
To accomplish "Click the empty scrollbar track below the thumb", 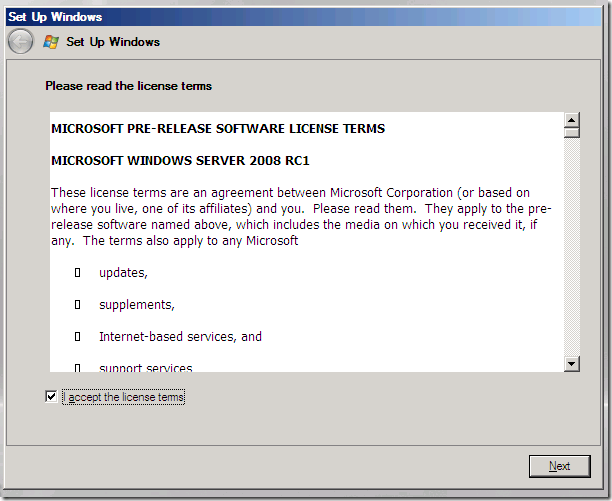I will pyautogui.click(x=572, y=250).
